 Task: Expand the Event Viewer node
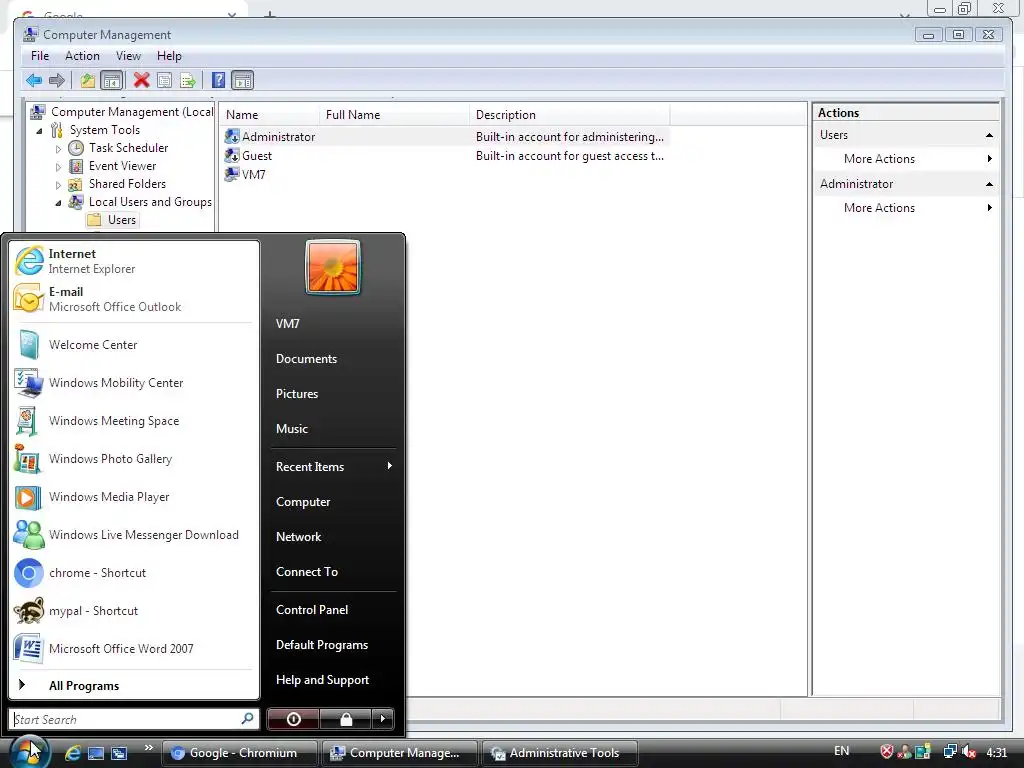(58, 167)
